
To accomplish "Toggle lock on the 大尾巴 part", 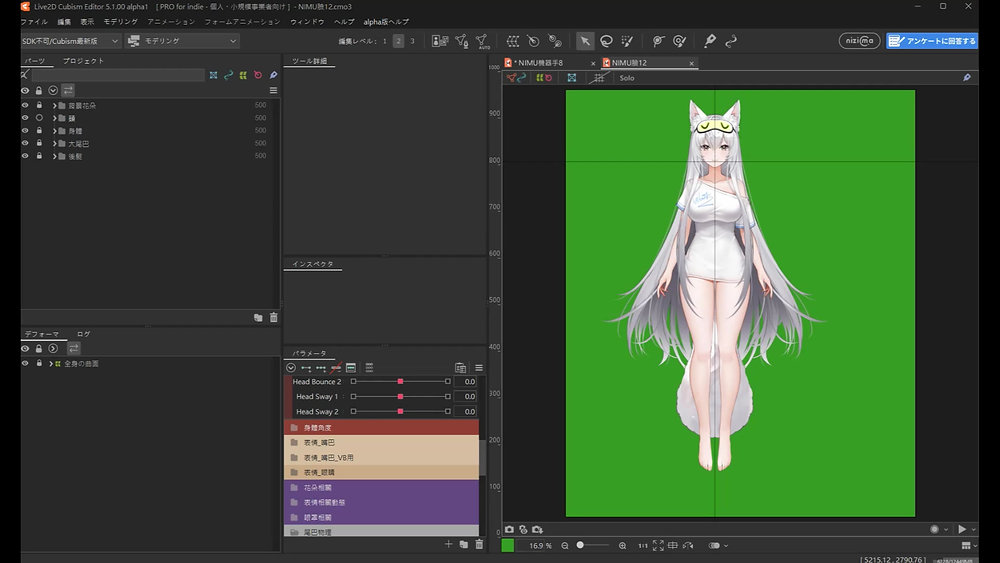I will click(x=39, y=143).
